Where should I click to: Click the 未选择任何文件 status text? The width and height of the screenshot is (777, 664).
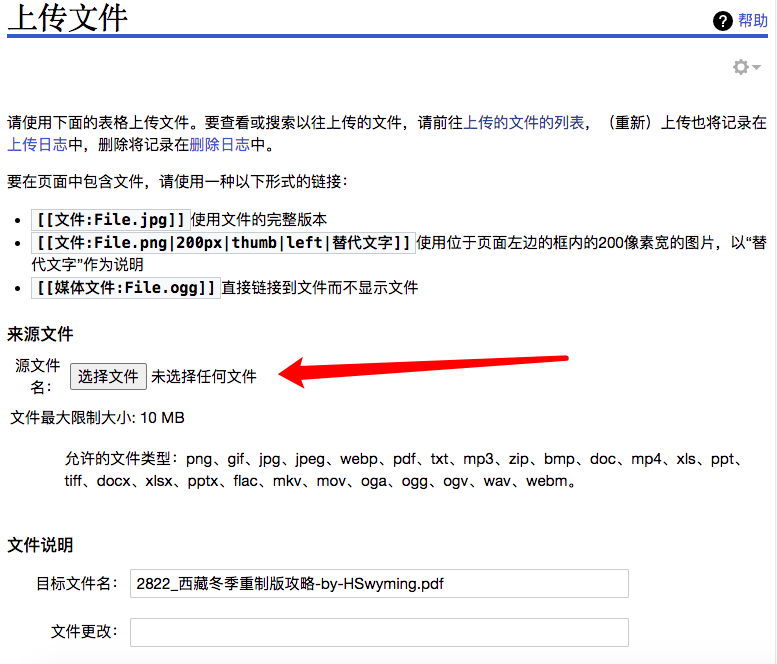(x=204, y=377)
